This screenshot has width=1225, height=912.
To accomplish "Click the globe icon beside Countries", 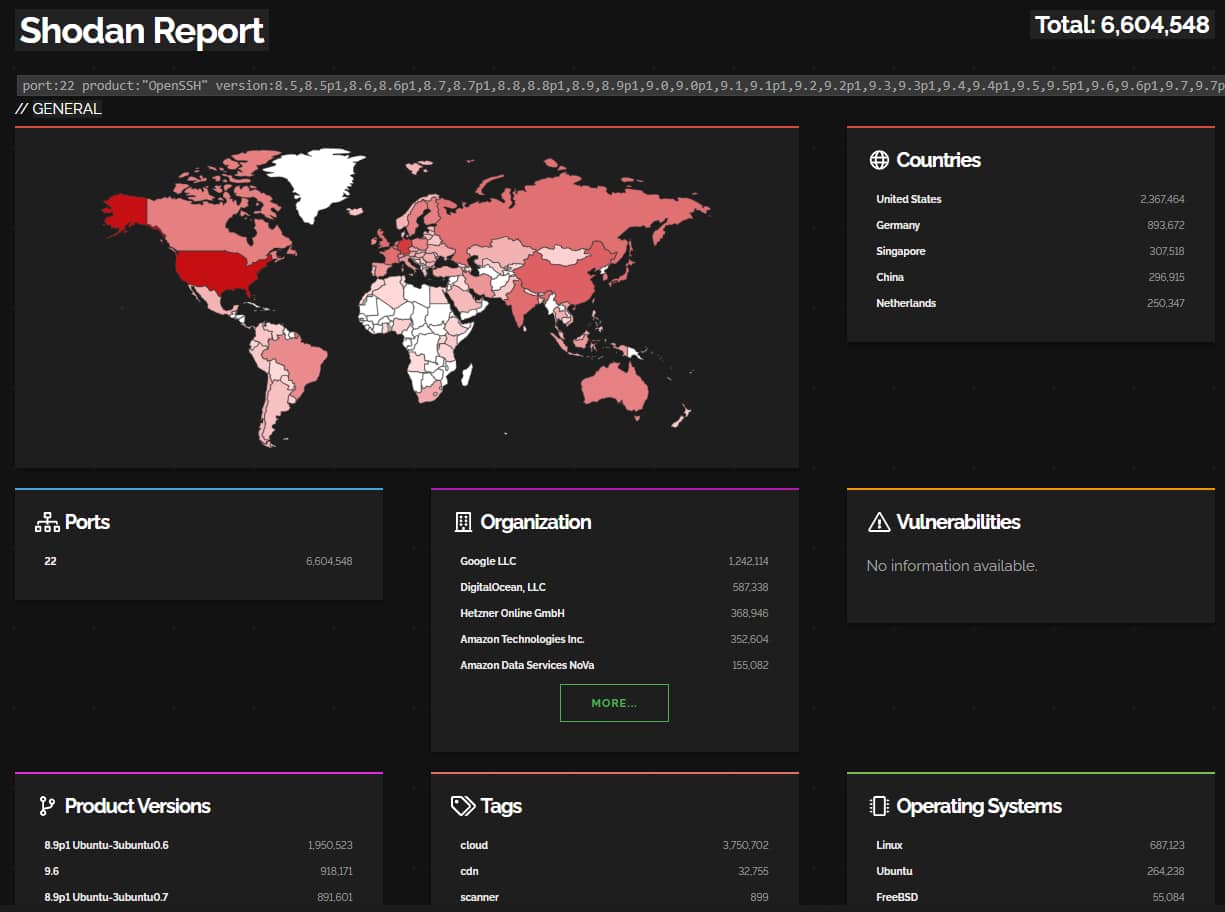I will pos(879,160).
